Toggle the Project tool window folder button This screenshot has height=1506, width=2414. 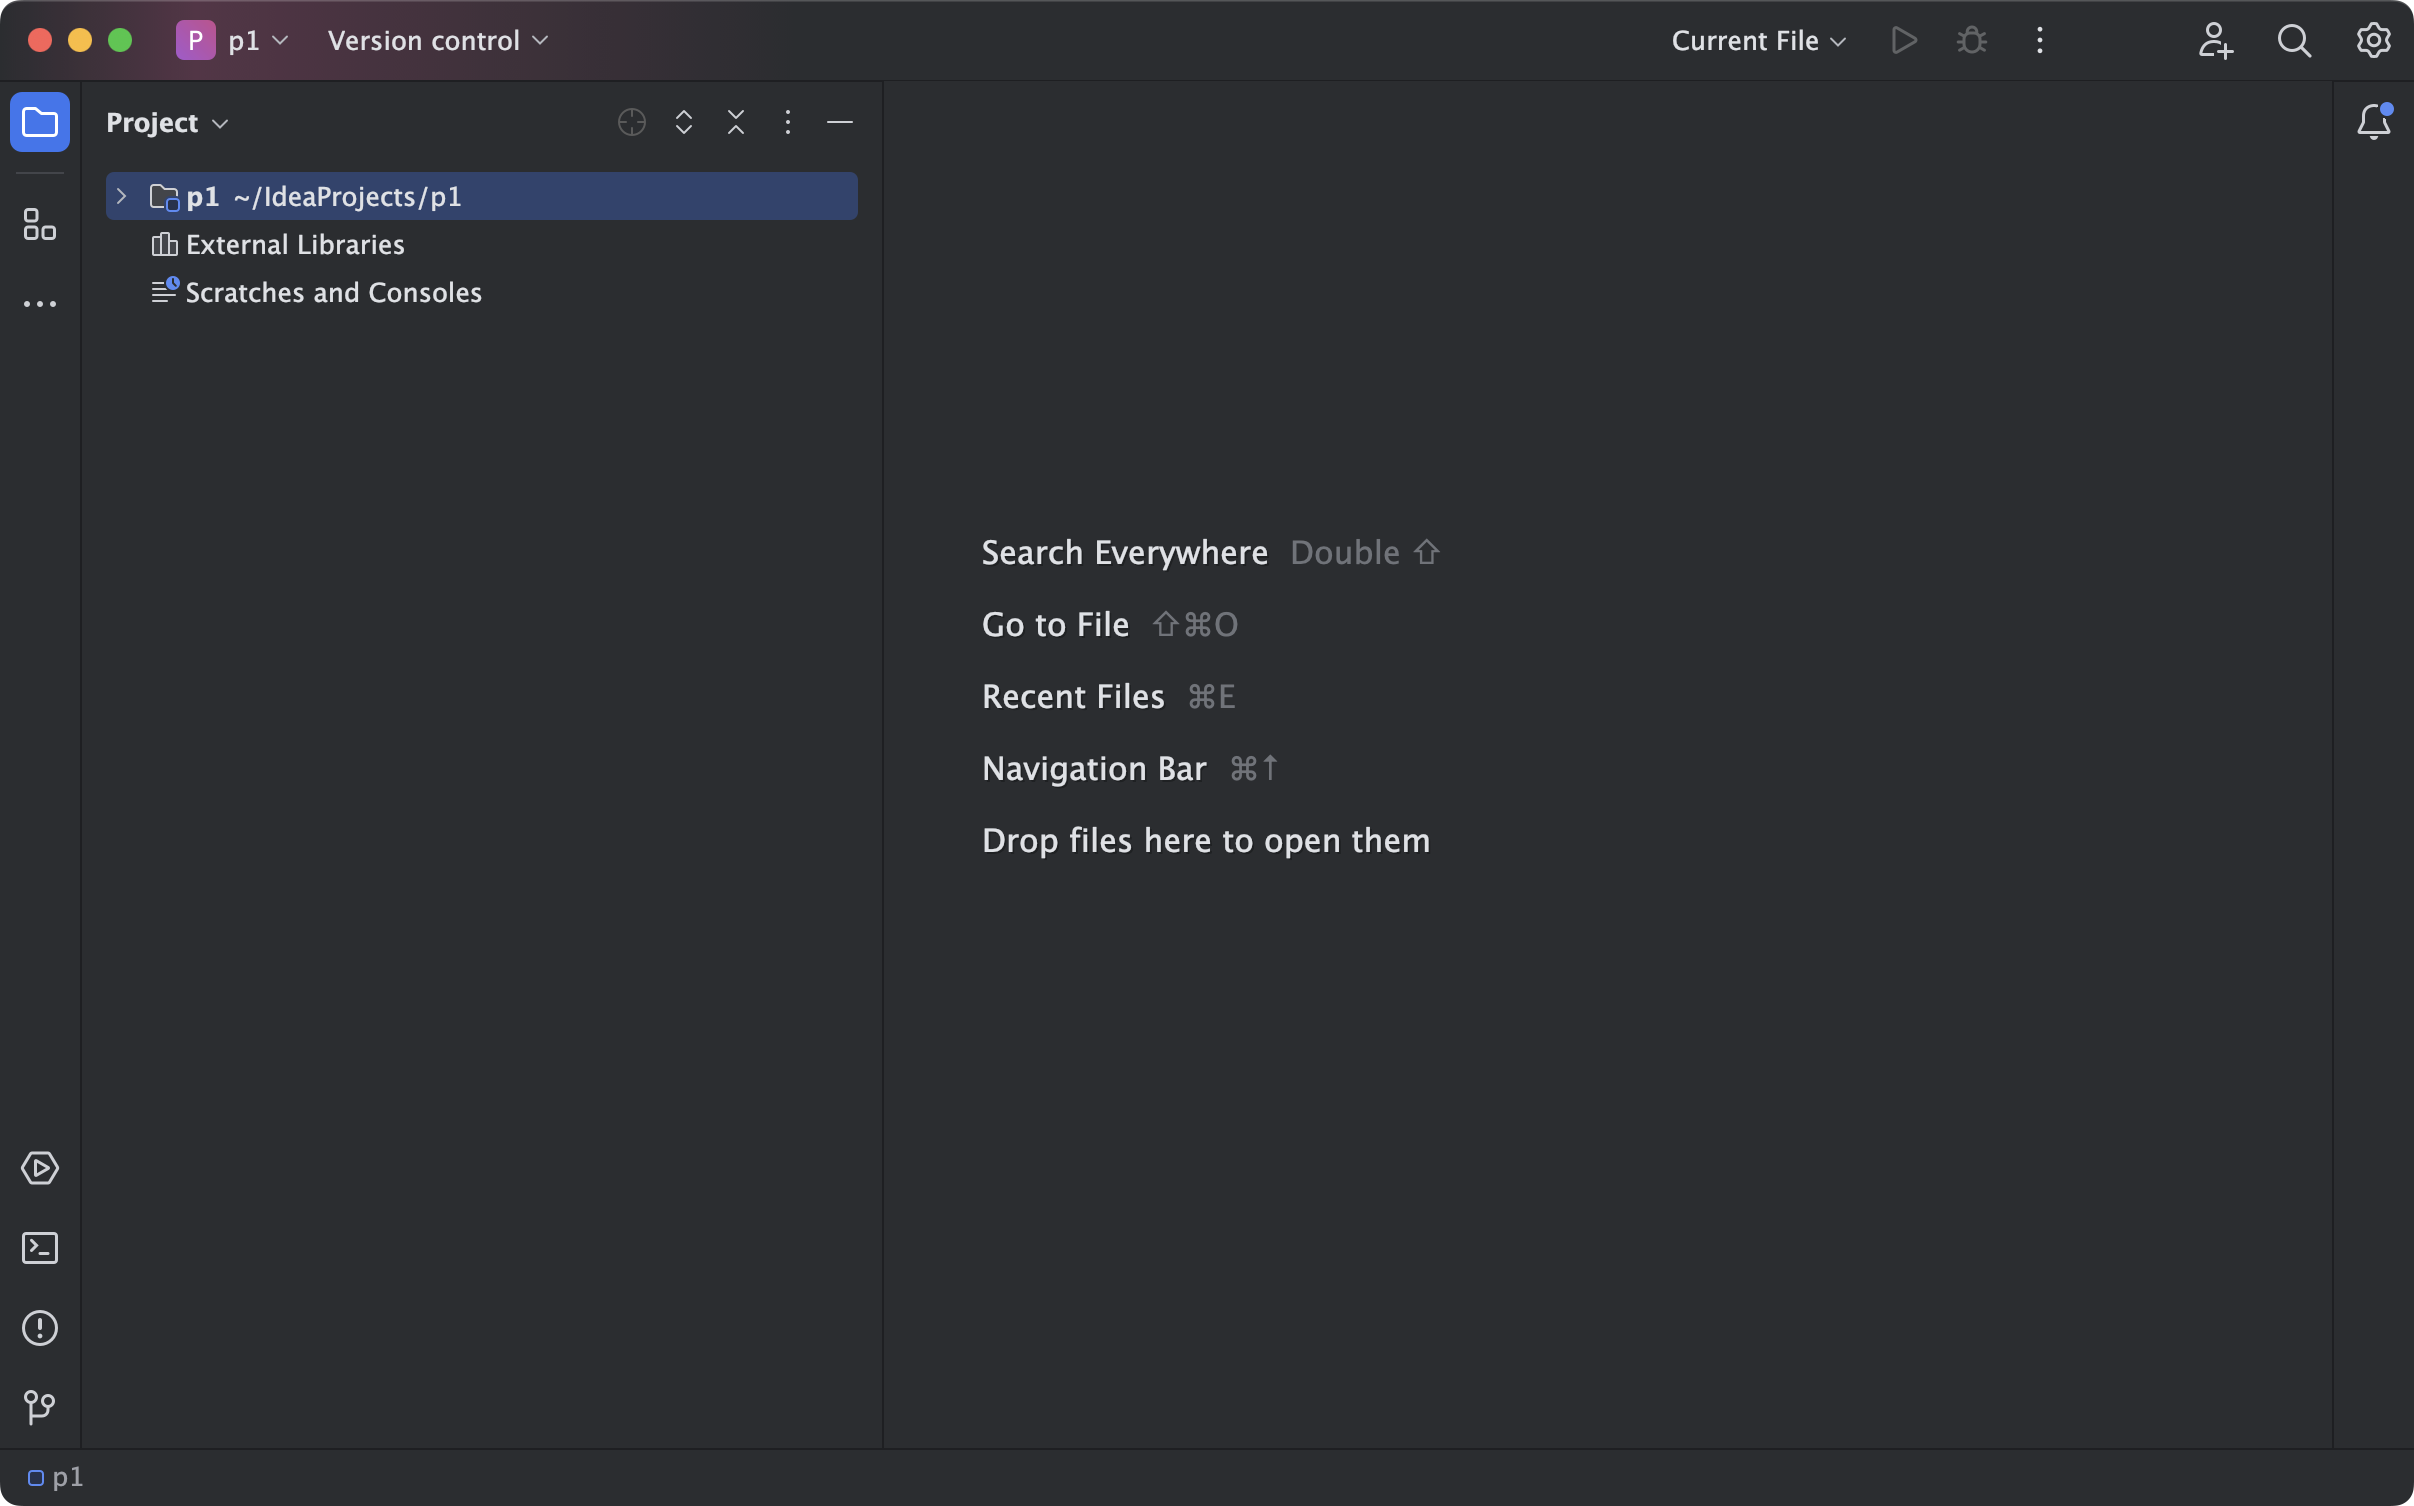pyautogui.click(x=40, y=122)
